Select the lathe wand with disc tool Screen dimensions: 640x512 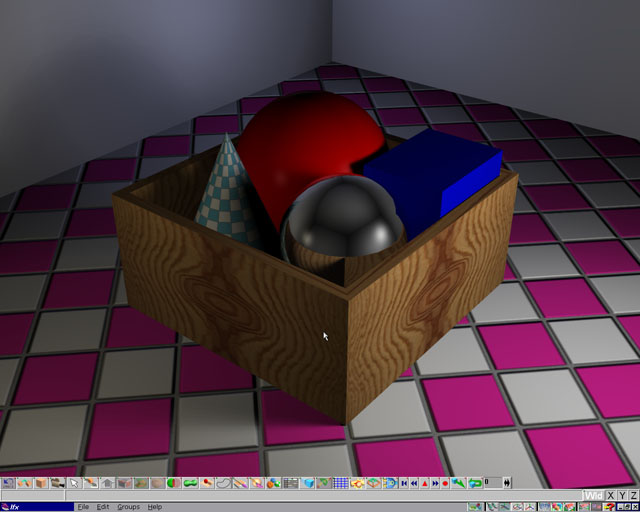257,483
